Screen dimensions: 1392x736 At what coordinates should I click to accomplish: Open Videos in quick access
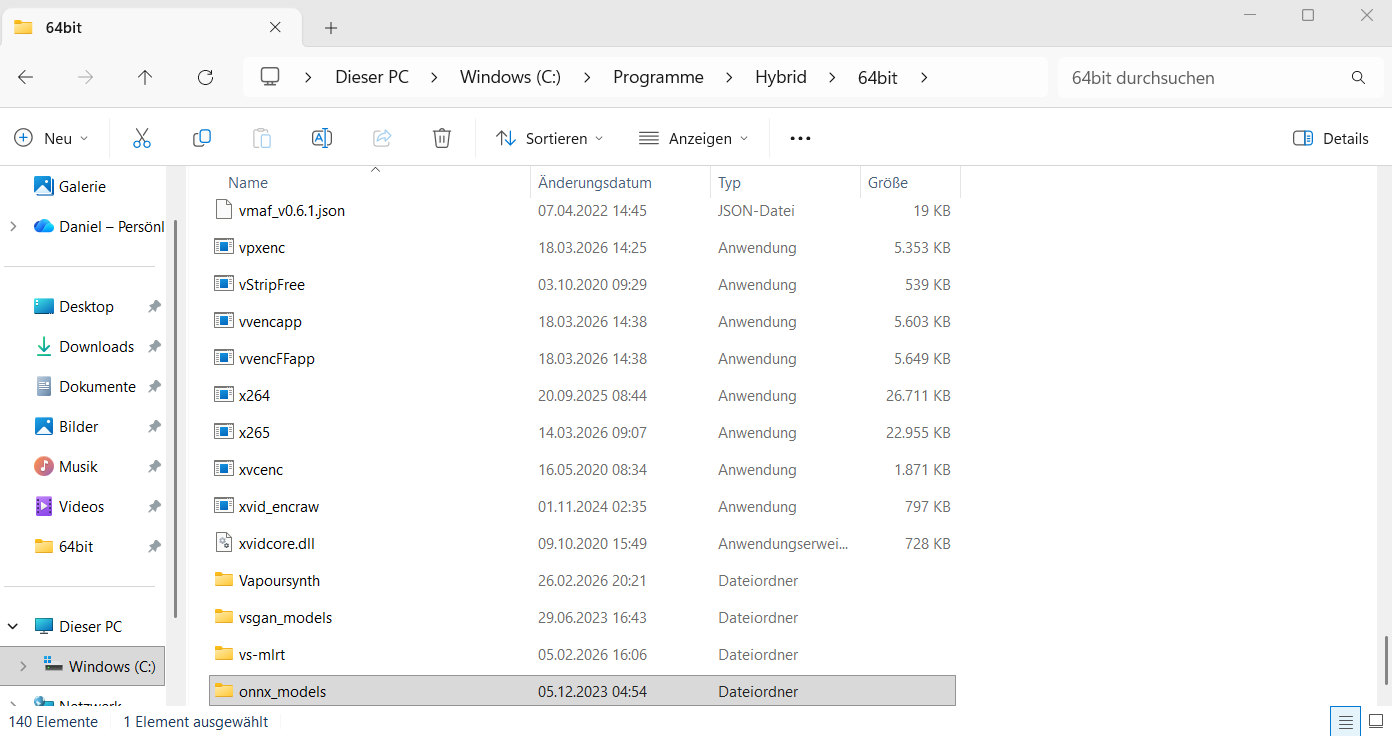pos(81,506)
